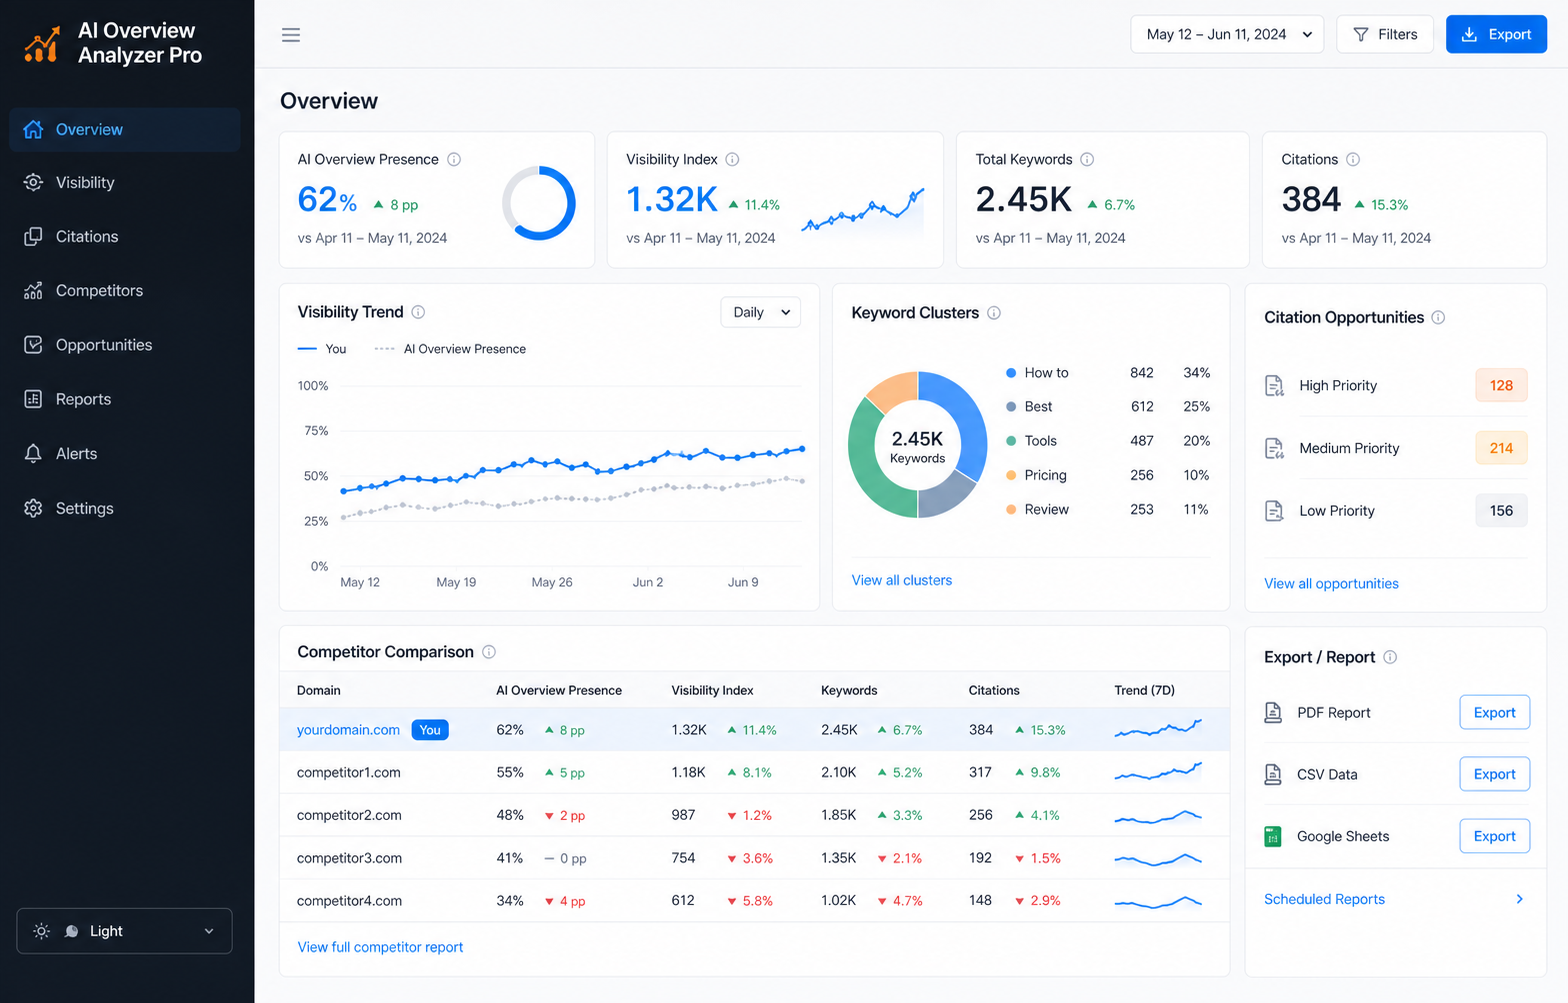
Task: Open Settings from the sidebar
Action: (x=125, y=508)
